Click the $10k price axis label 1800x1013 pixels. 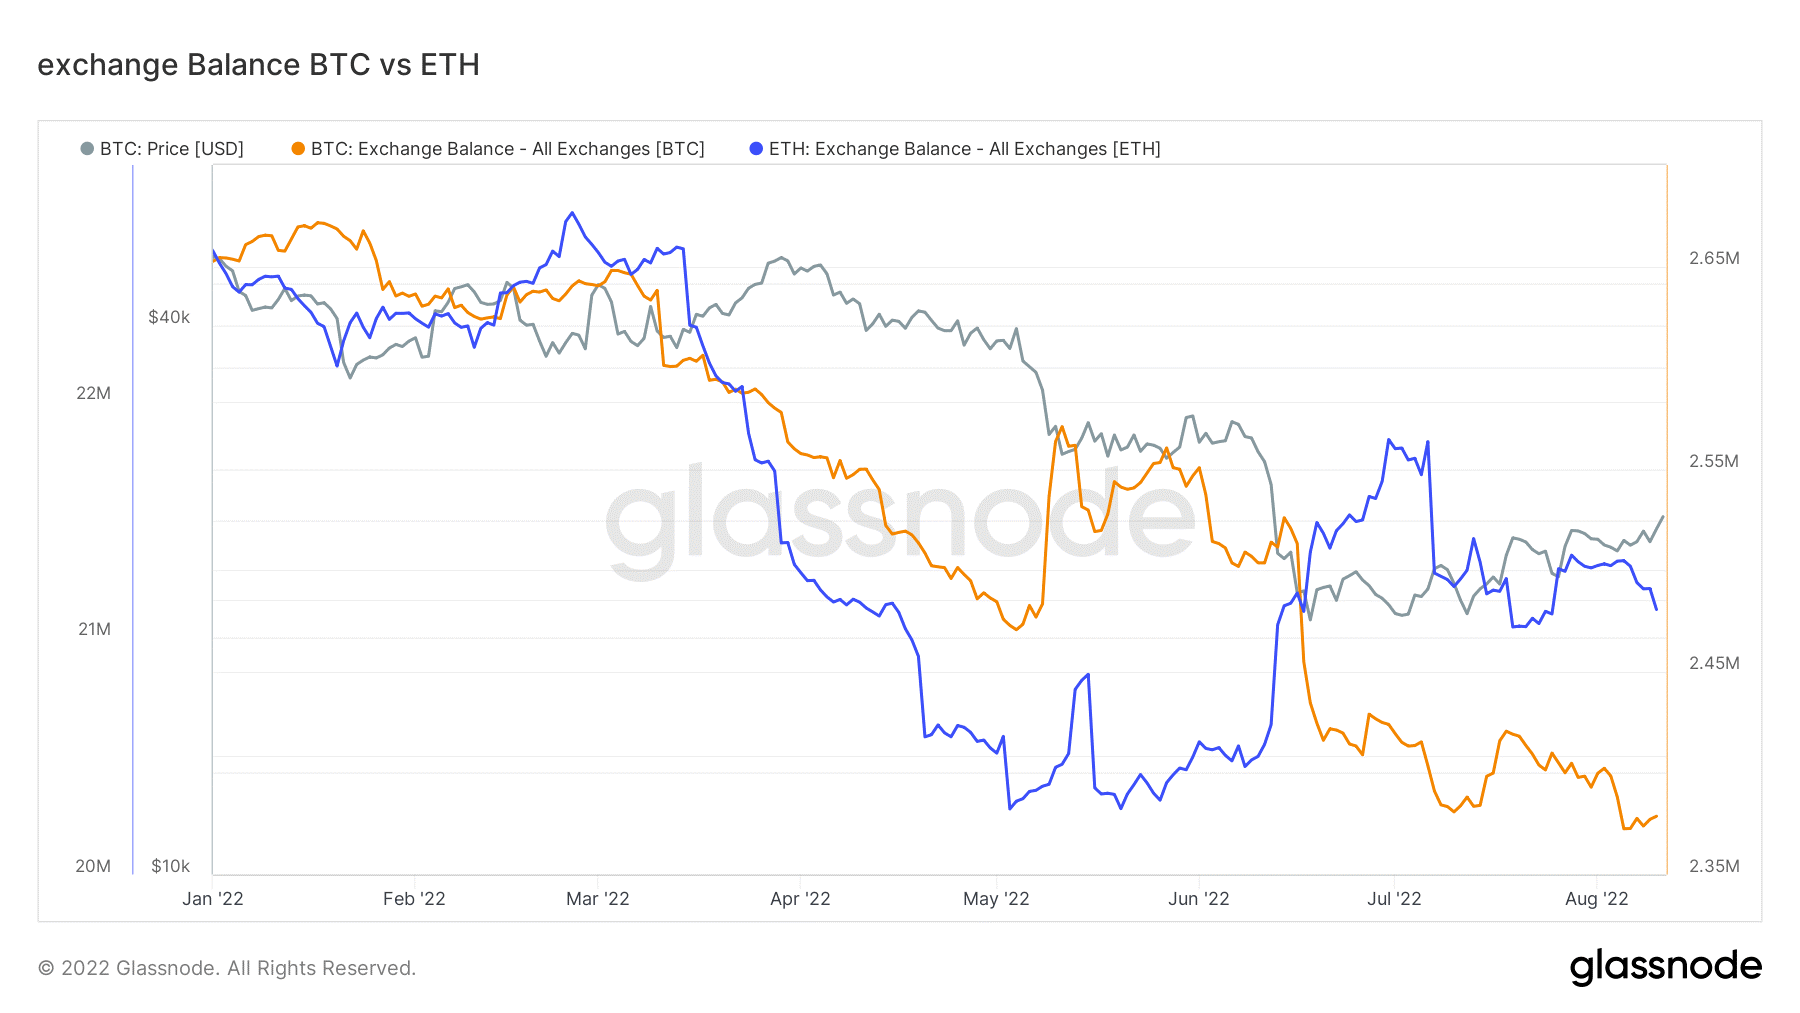(x=170, y=866)
